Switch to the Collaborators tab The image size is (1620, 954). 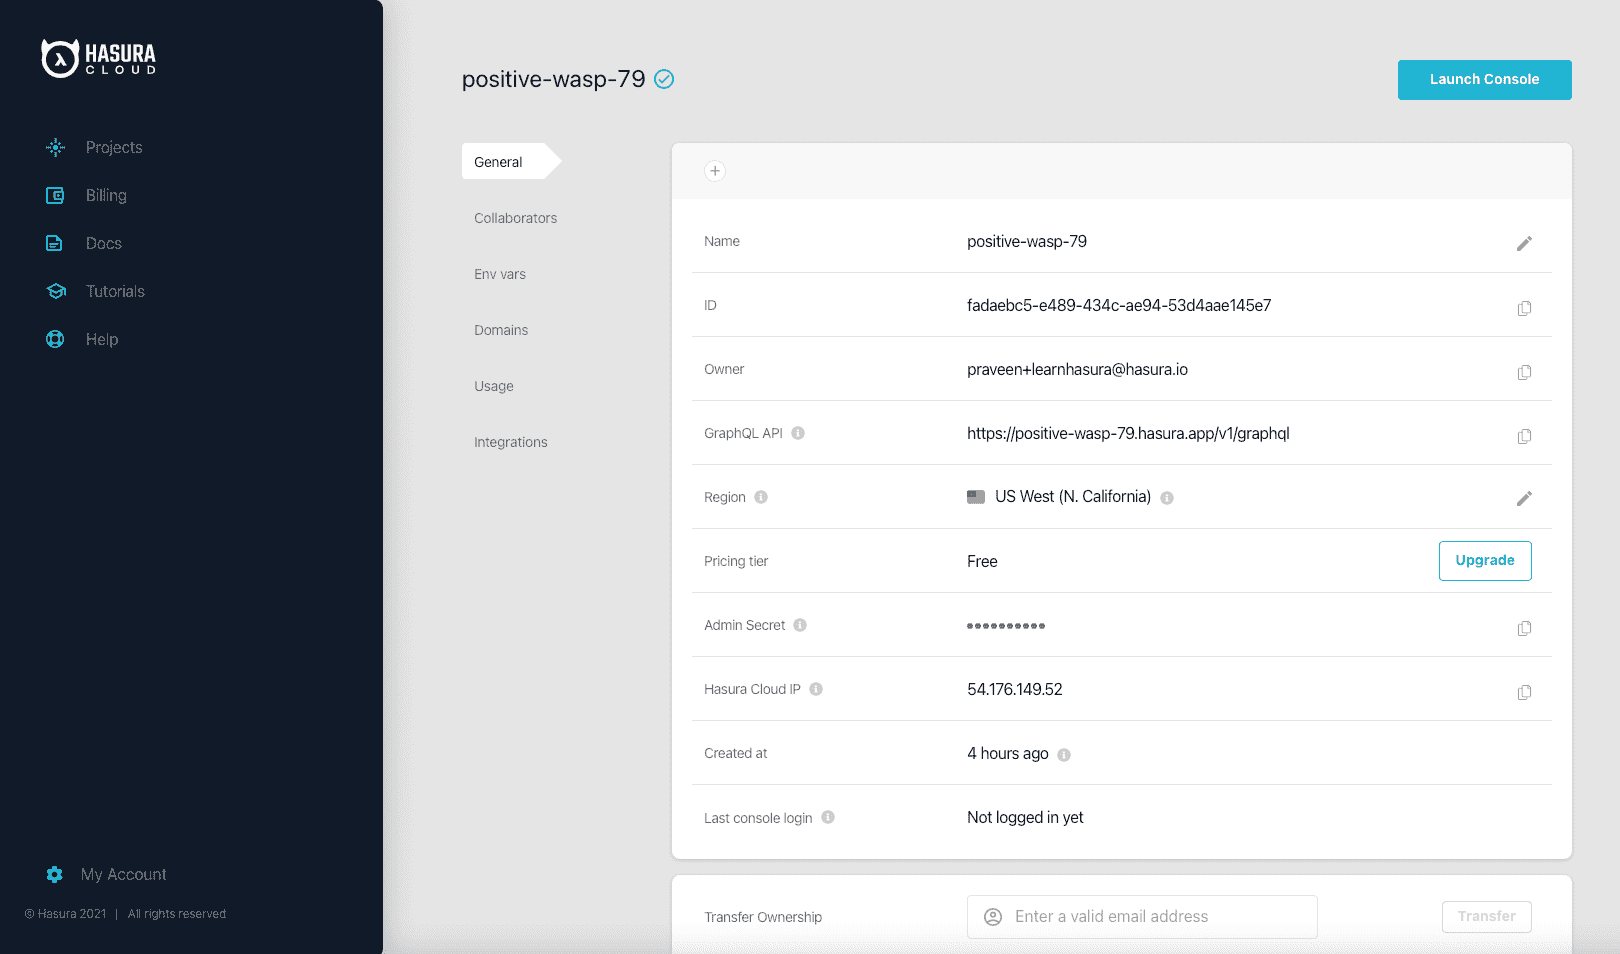(x=515, y=218)
